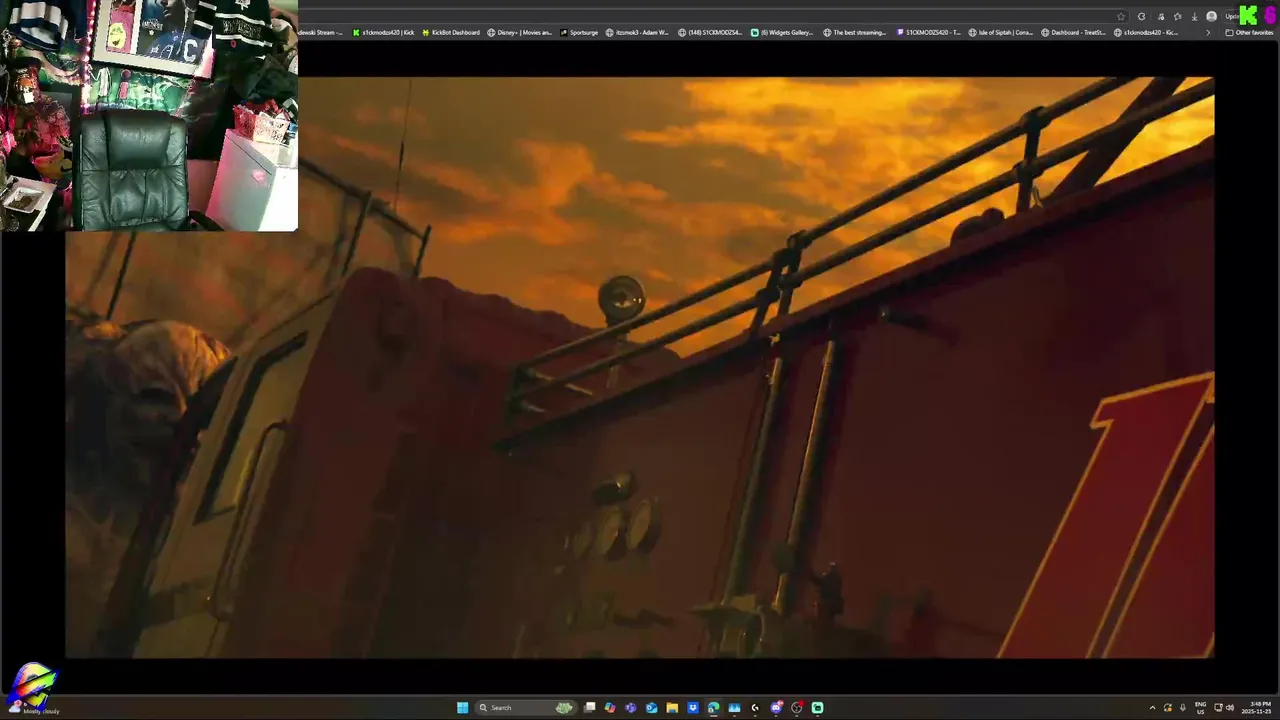1280x720 pixels.
Task: Open Logitech G HUB taskbar icon
Action: [755, 707]
